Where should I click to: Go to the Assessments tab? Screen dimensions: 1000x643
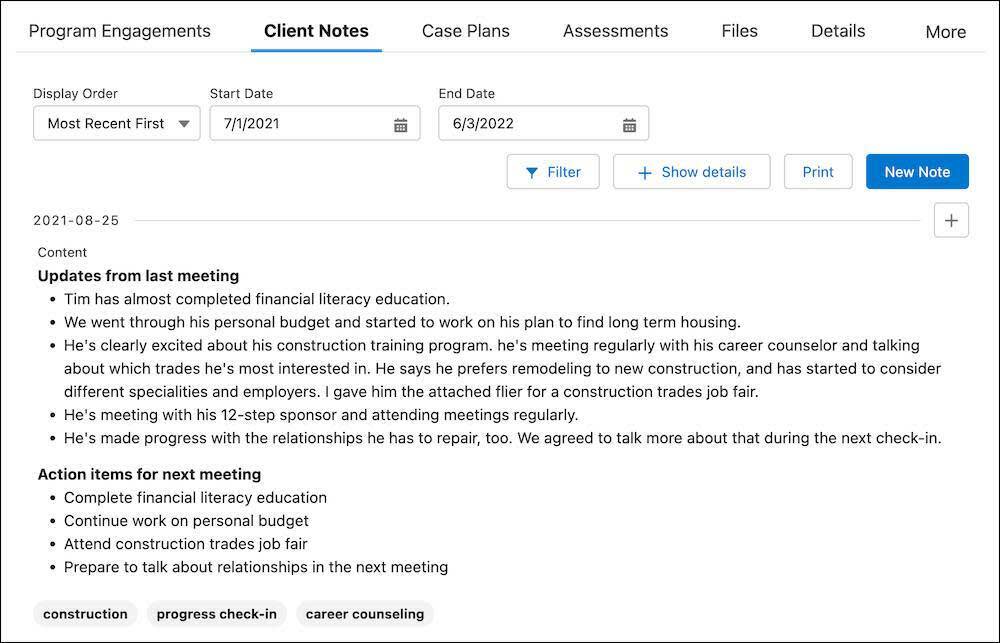coord(615,31)
